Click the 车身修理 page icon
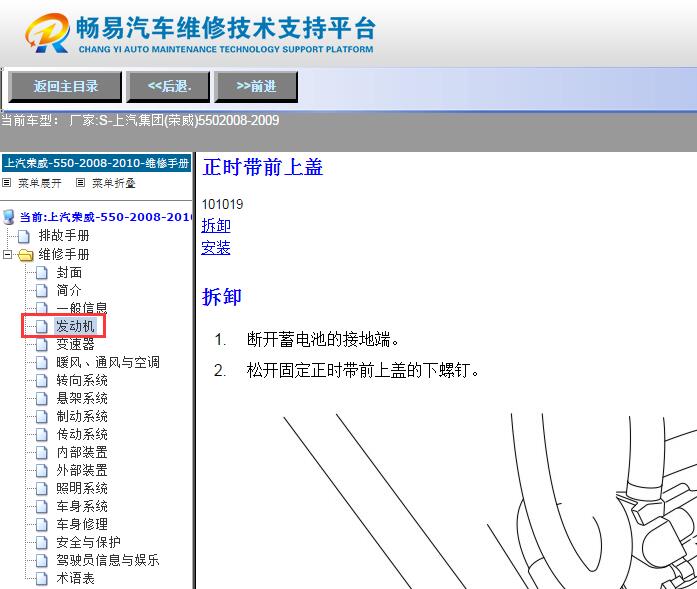This screenshot has height=589, width=697. (41, 525)
